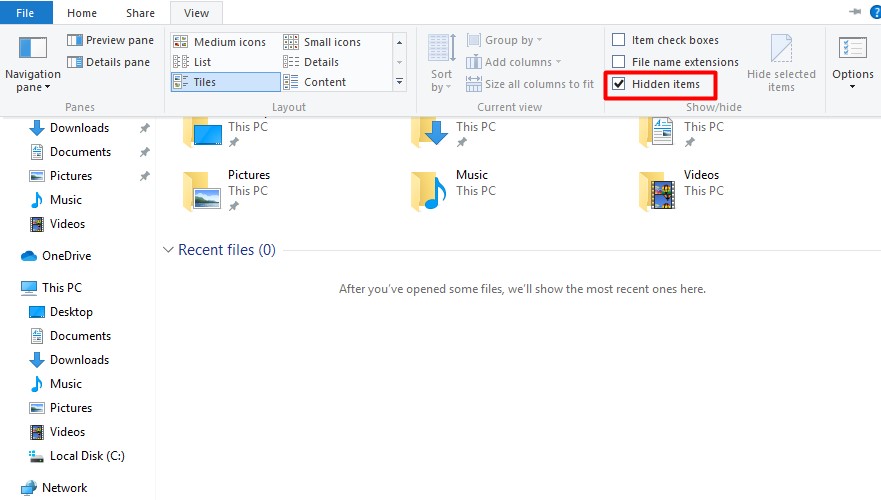The width and height of the screenshot is (881, 500).
Task: Toggle the Details pane
Action: click(108, 62)
